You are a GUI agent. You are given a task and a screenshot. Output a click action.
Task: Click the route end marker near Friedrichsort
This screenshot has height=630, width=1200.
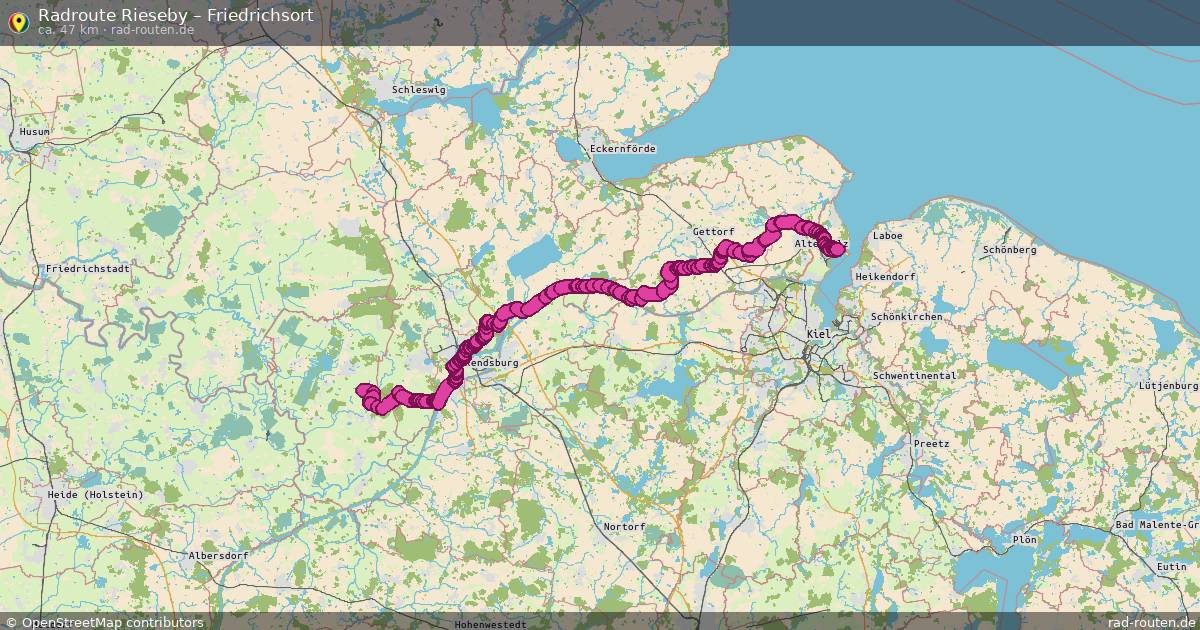tap(837, 249)
